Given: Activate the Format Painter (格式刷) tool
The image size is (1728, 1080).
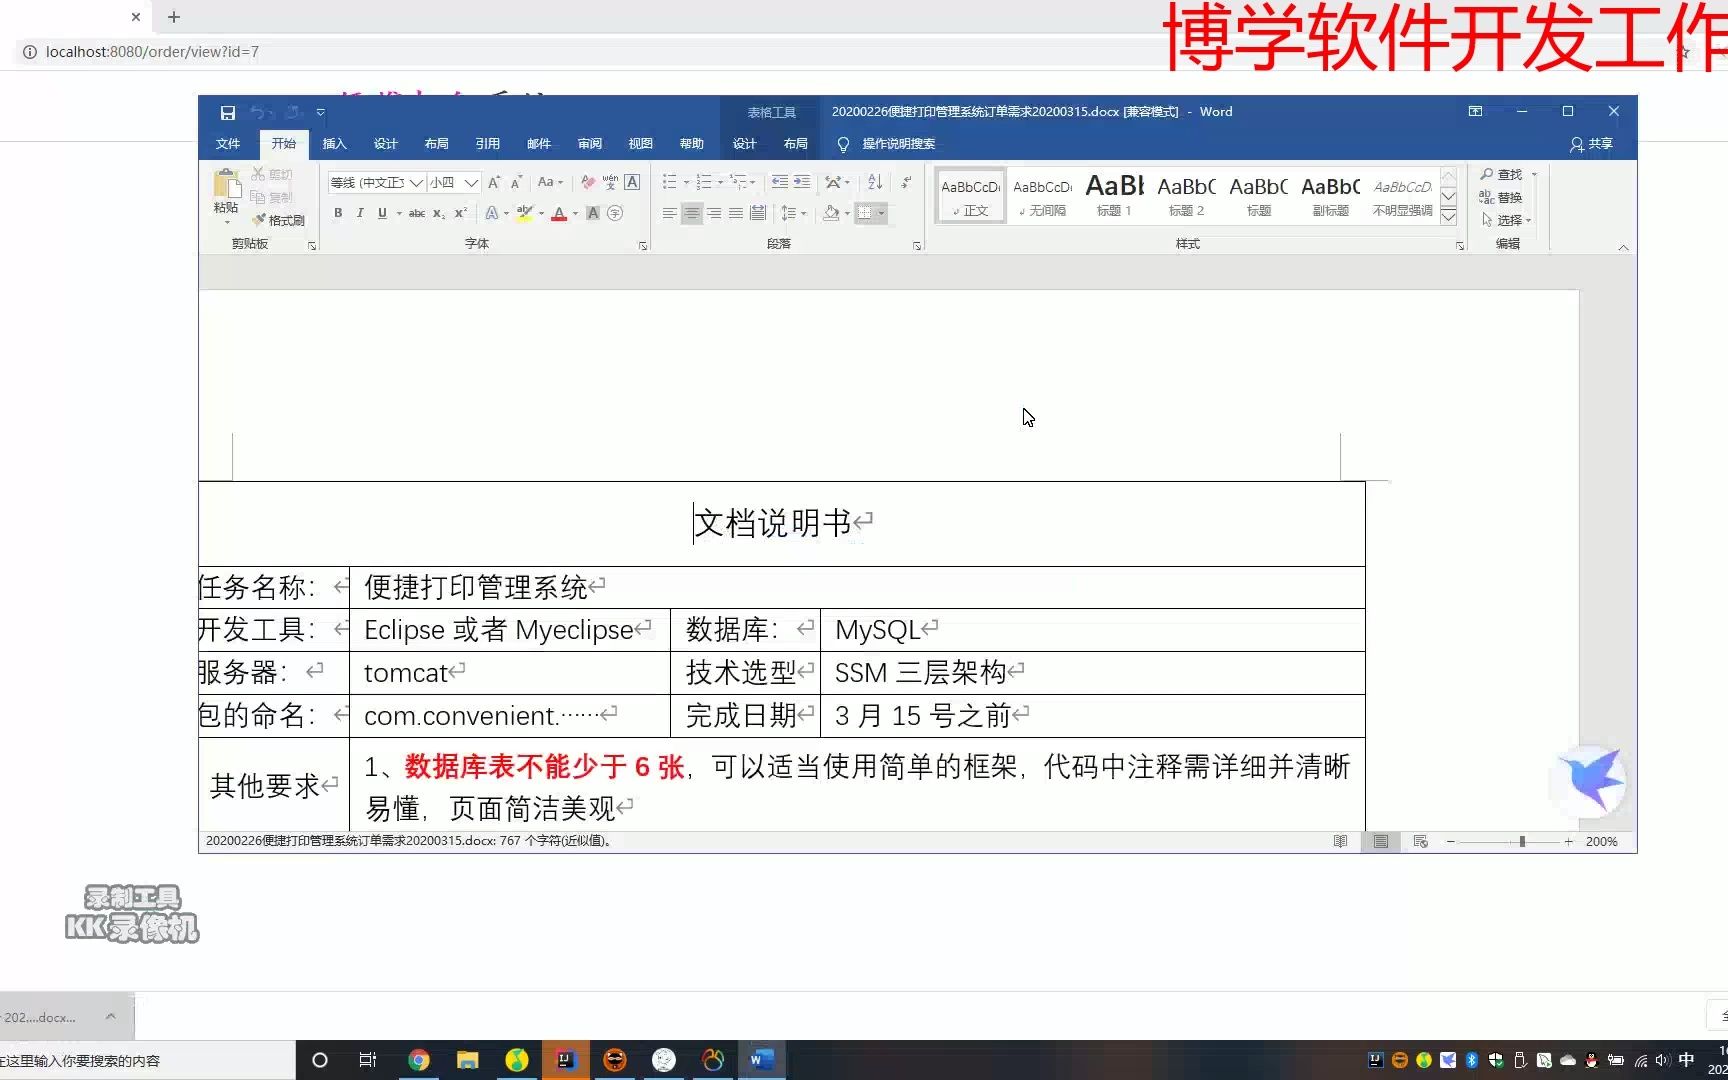Looking at the screenshot, I should 279,220.
